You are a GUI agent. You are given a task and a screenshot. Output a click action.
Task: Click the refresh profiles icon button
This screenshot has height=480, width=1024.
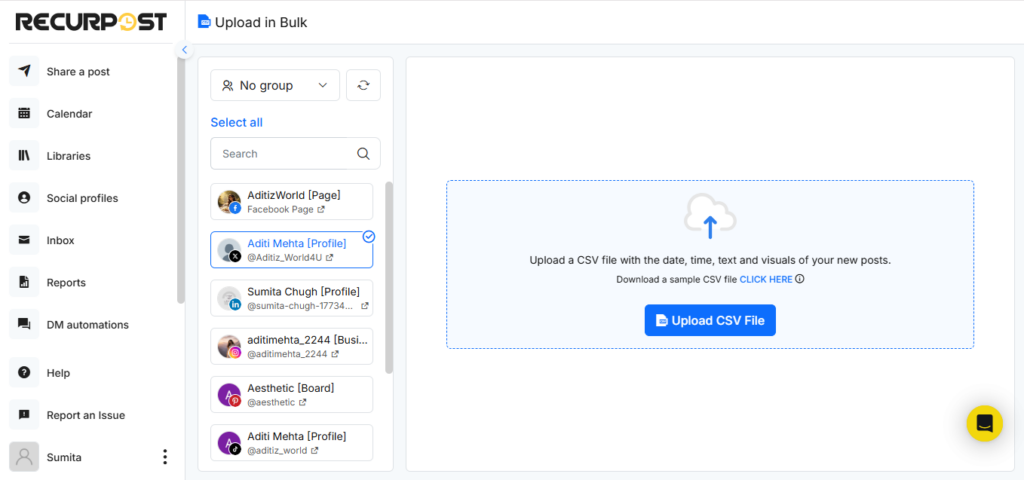point(363,86)
